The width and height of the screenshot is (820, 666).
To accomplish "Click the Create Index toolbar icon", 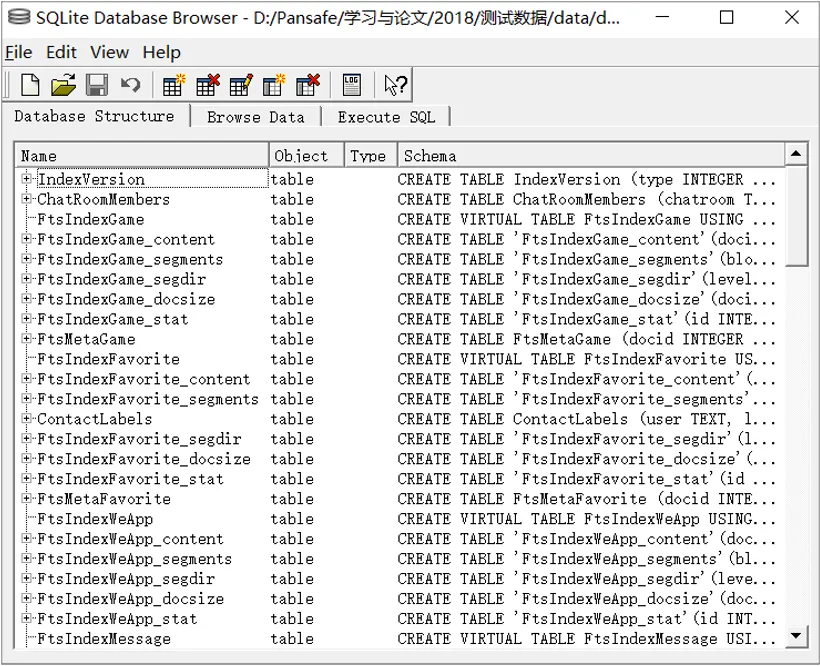I will [274, 85].
